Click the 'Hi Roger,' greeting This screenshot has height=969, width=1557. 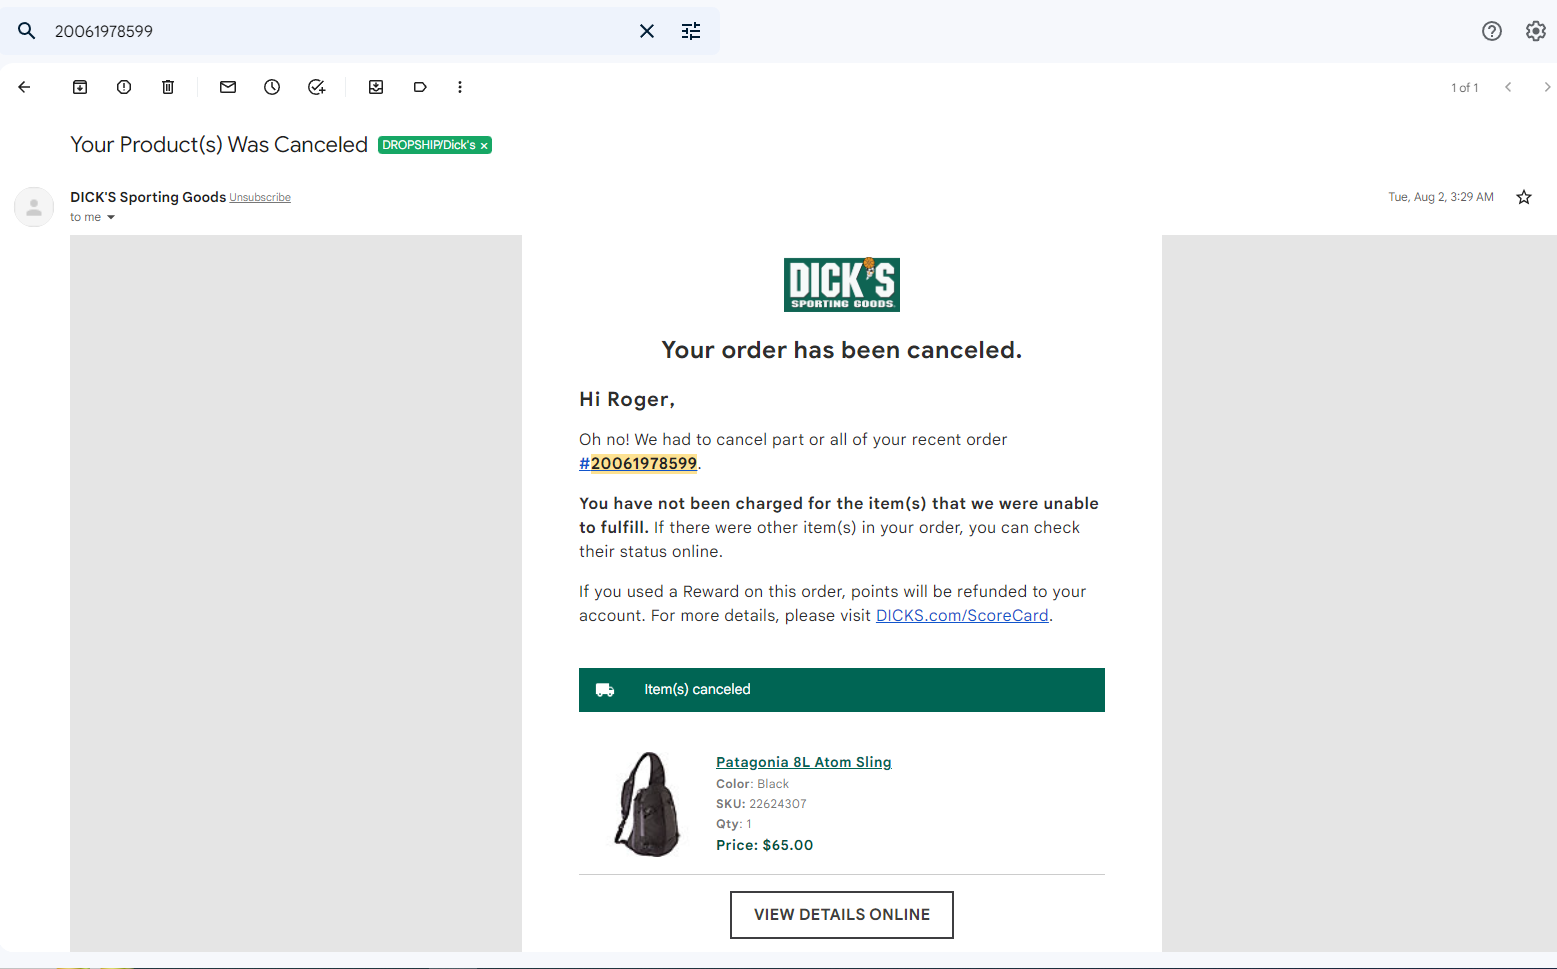(x=627, y=399)
